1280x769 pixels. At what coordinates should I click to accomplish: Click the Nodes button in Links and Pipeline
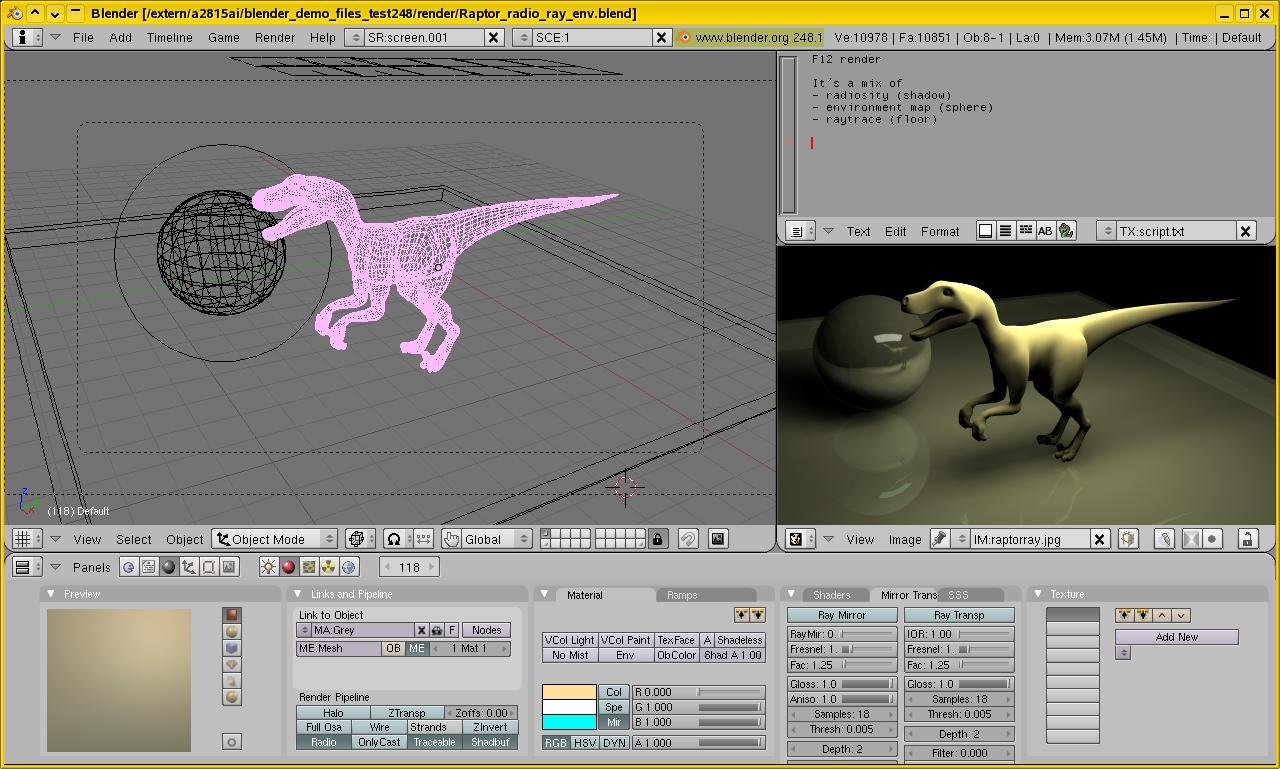click(487, 629)
